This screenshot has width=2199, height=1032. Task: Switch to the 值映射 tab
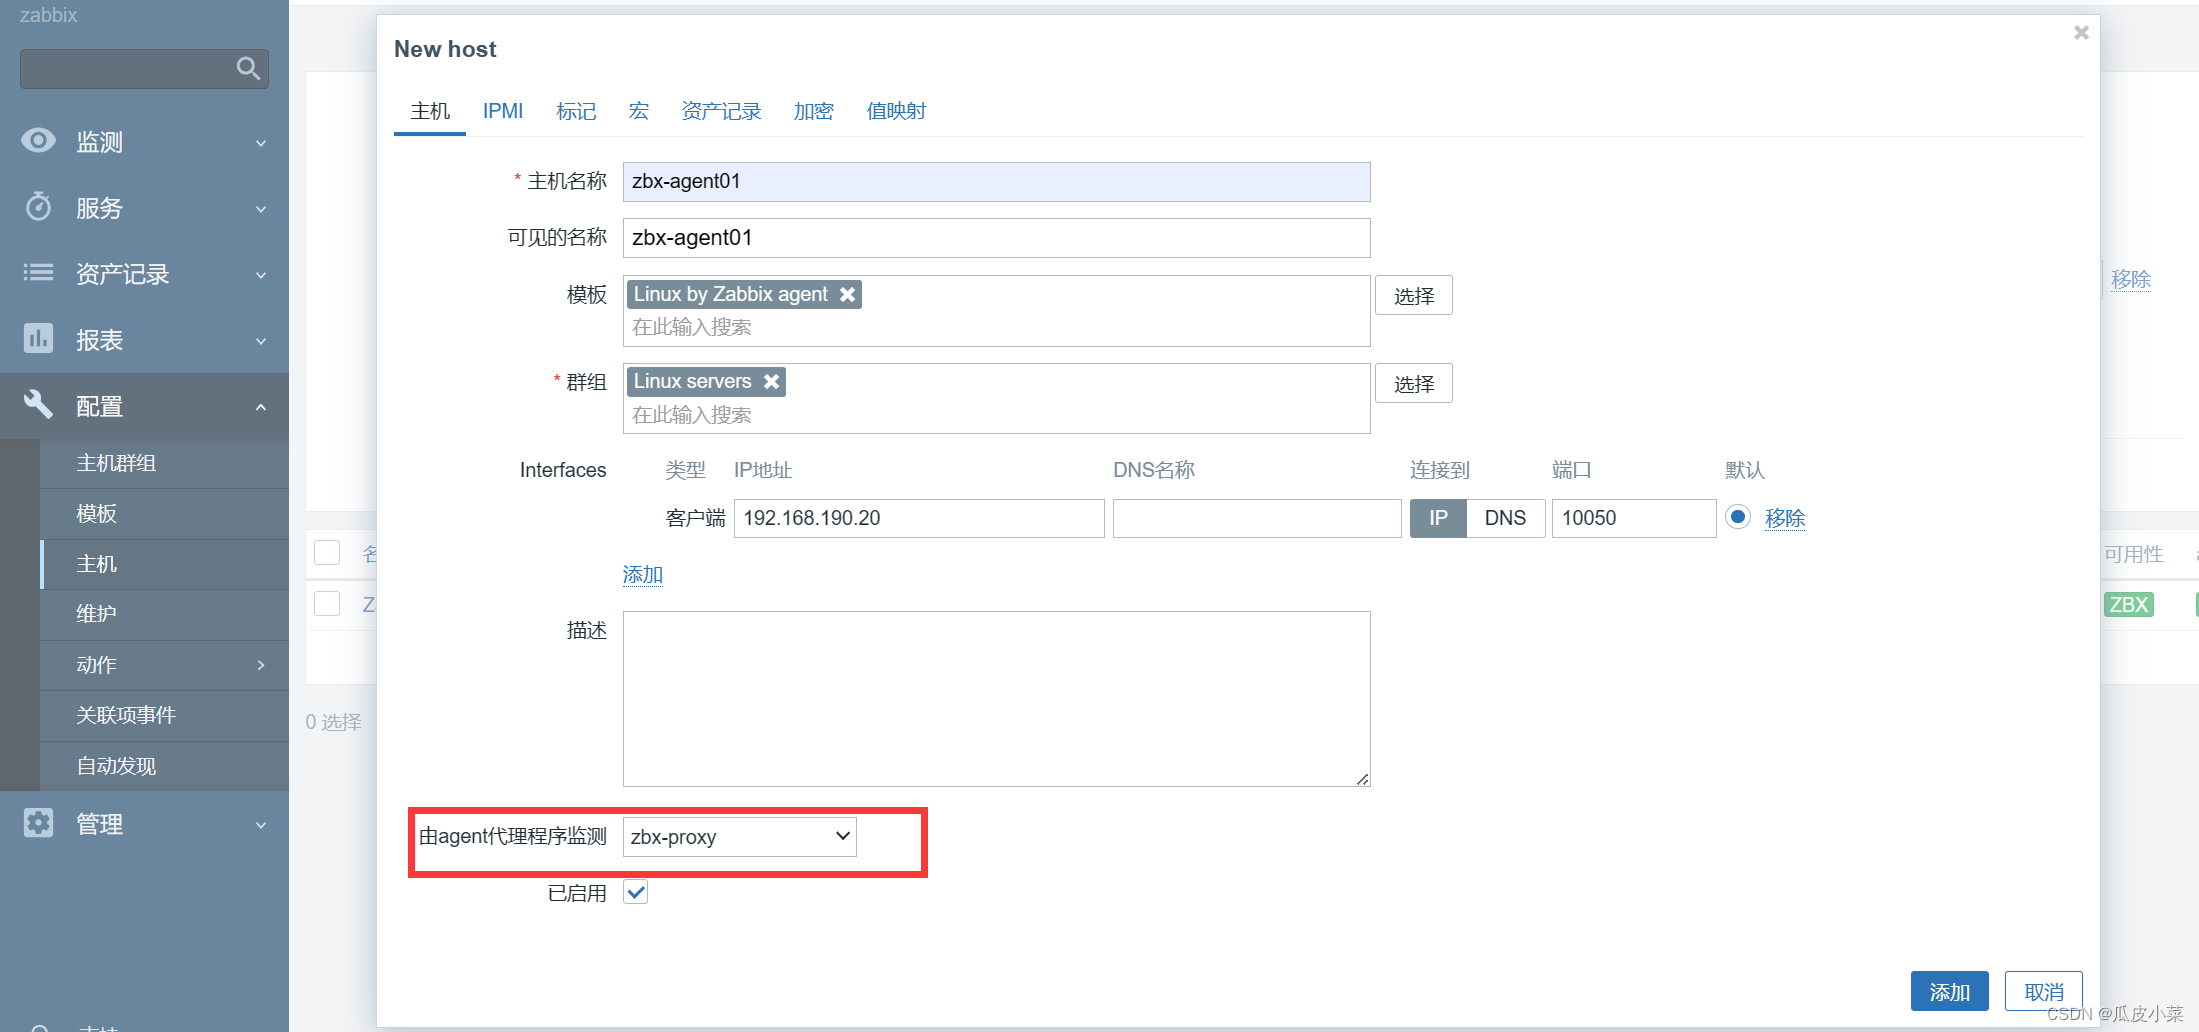(x=896, y=111)
